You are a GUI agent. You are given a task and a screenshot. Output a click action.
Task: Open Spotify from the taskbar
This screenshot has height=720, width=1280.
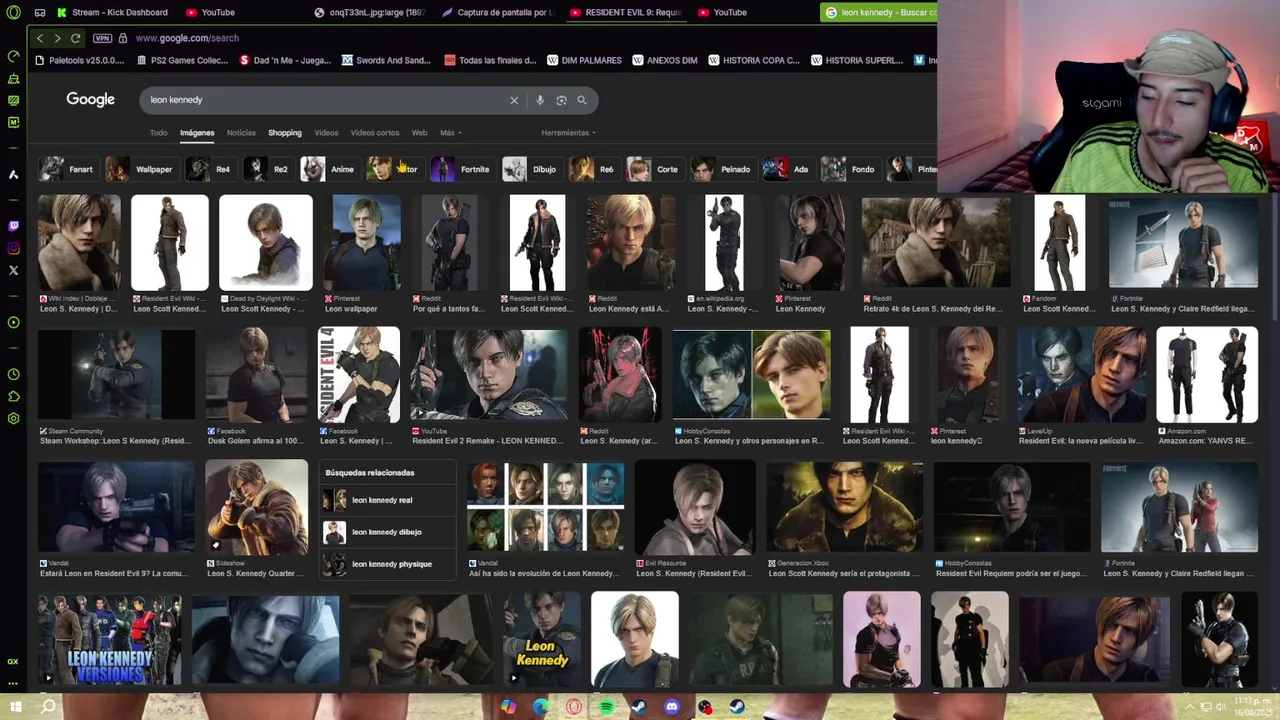click(x=607, y=707)
